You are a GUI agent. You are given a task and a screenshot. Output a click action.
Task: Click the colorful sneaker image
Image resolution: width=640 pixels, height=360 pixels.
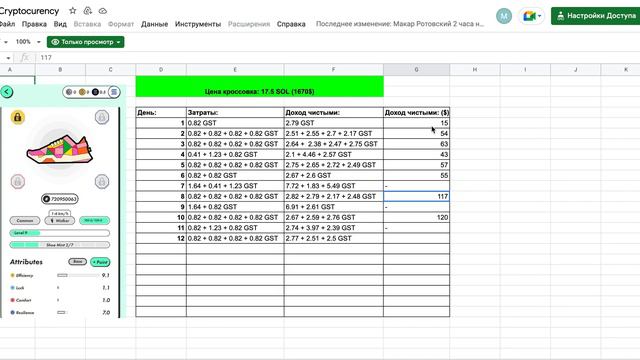pos(60,149)
